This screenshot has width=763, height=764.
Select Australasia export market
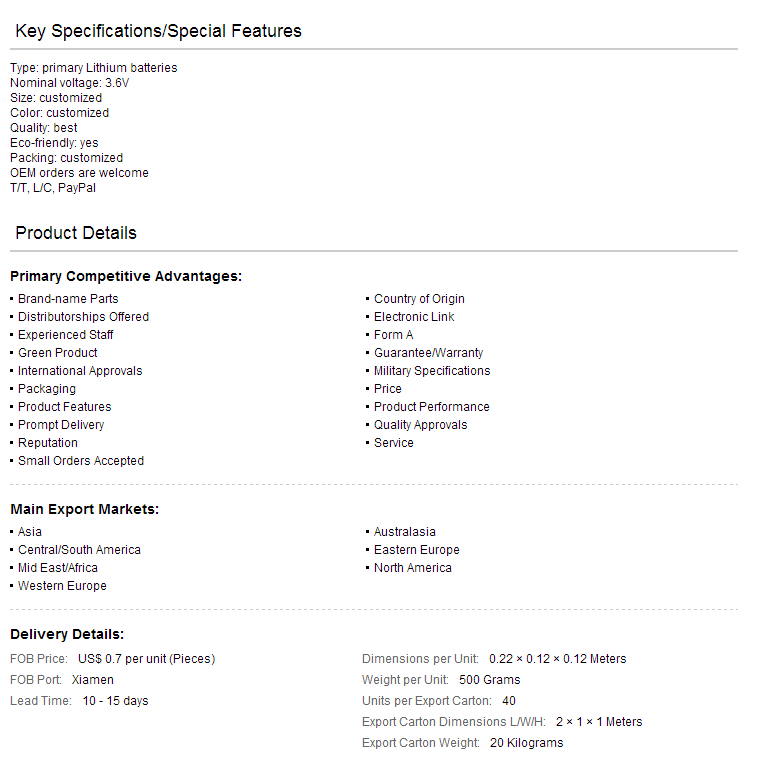click(404, 532)
